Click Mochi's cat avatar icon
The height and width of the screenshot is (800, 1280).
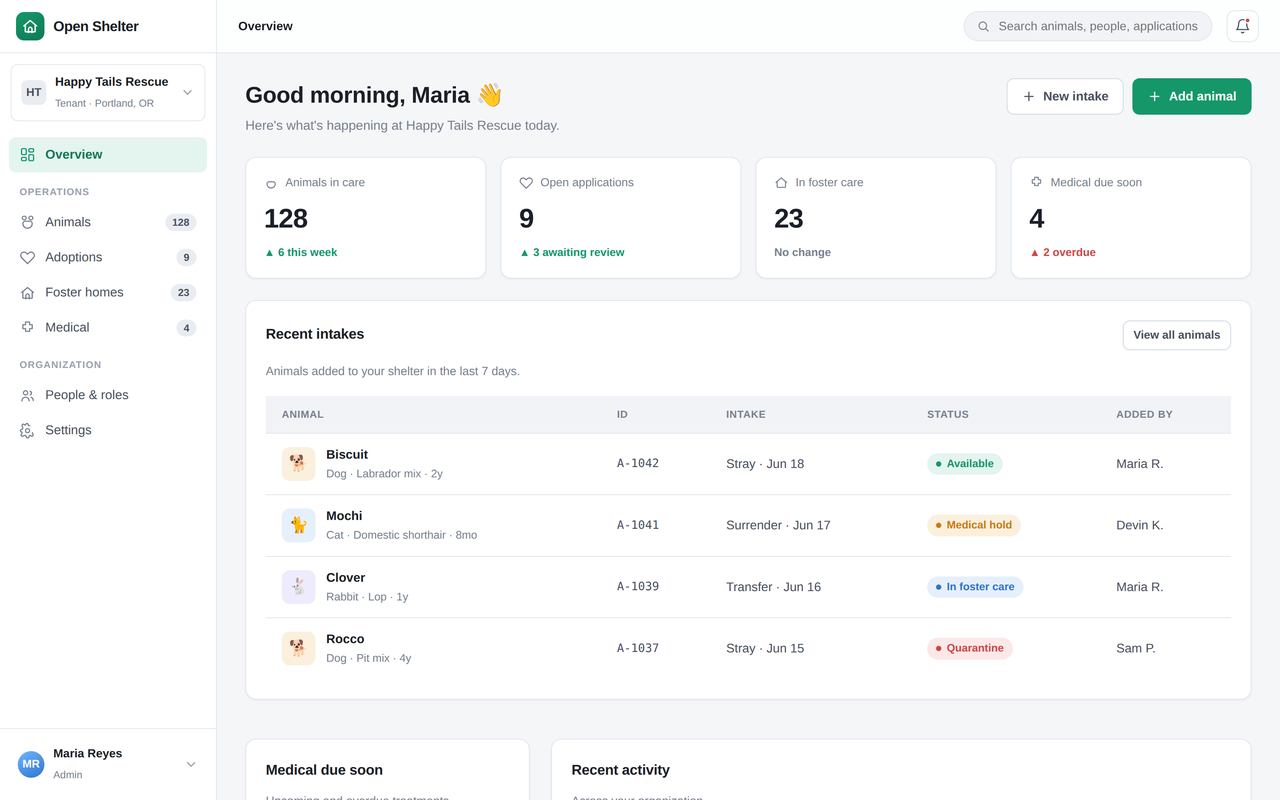click(298, 525)
